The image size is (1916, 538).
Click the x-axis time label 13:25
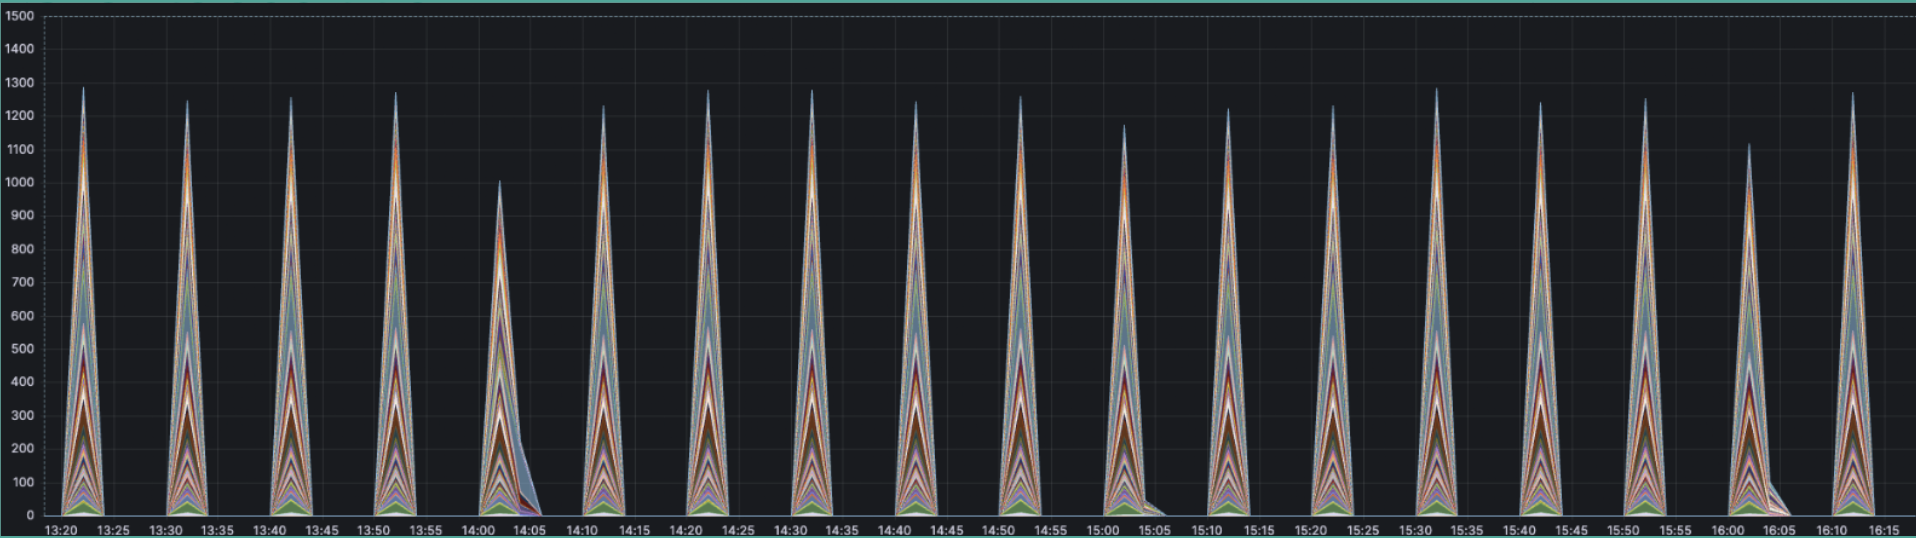click(x=113, y=530)
